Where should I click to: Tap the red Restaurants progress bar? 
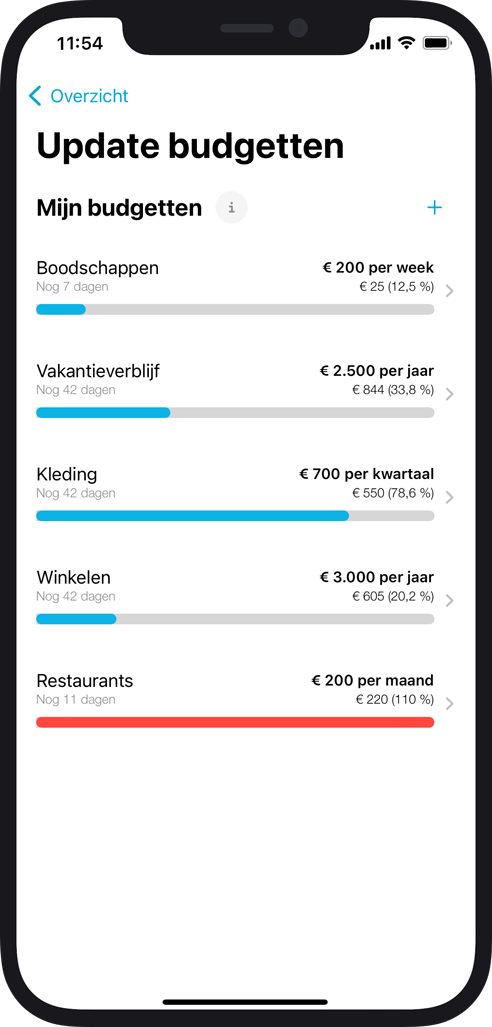click(x=235, y=722)
